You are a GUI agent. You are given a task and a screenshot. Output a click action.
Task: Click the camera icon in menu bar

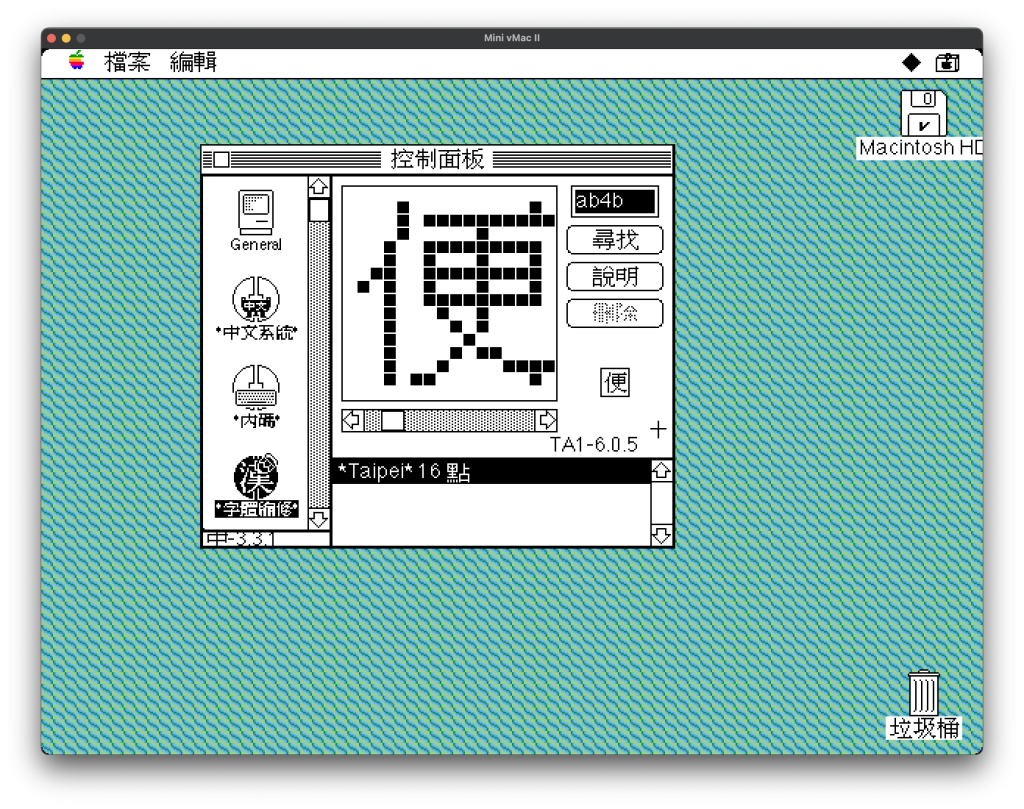[947, 63]
